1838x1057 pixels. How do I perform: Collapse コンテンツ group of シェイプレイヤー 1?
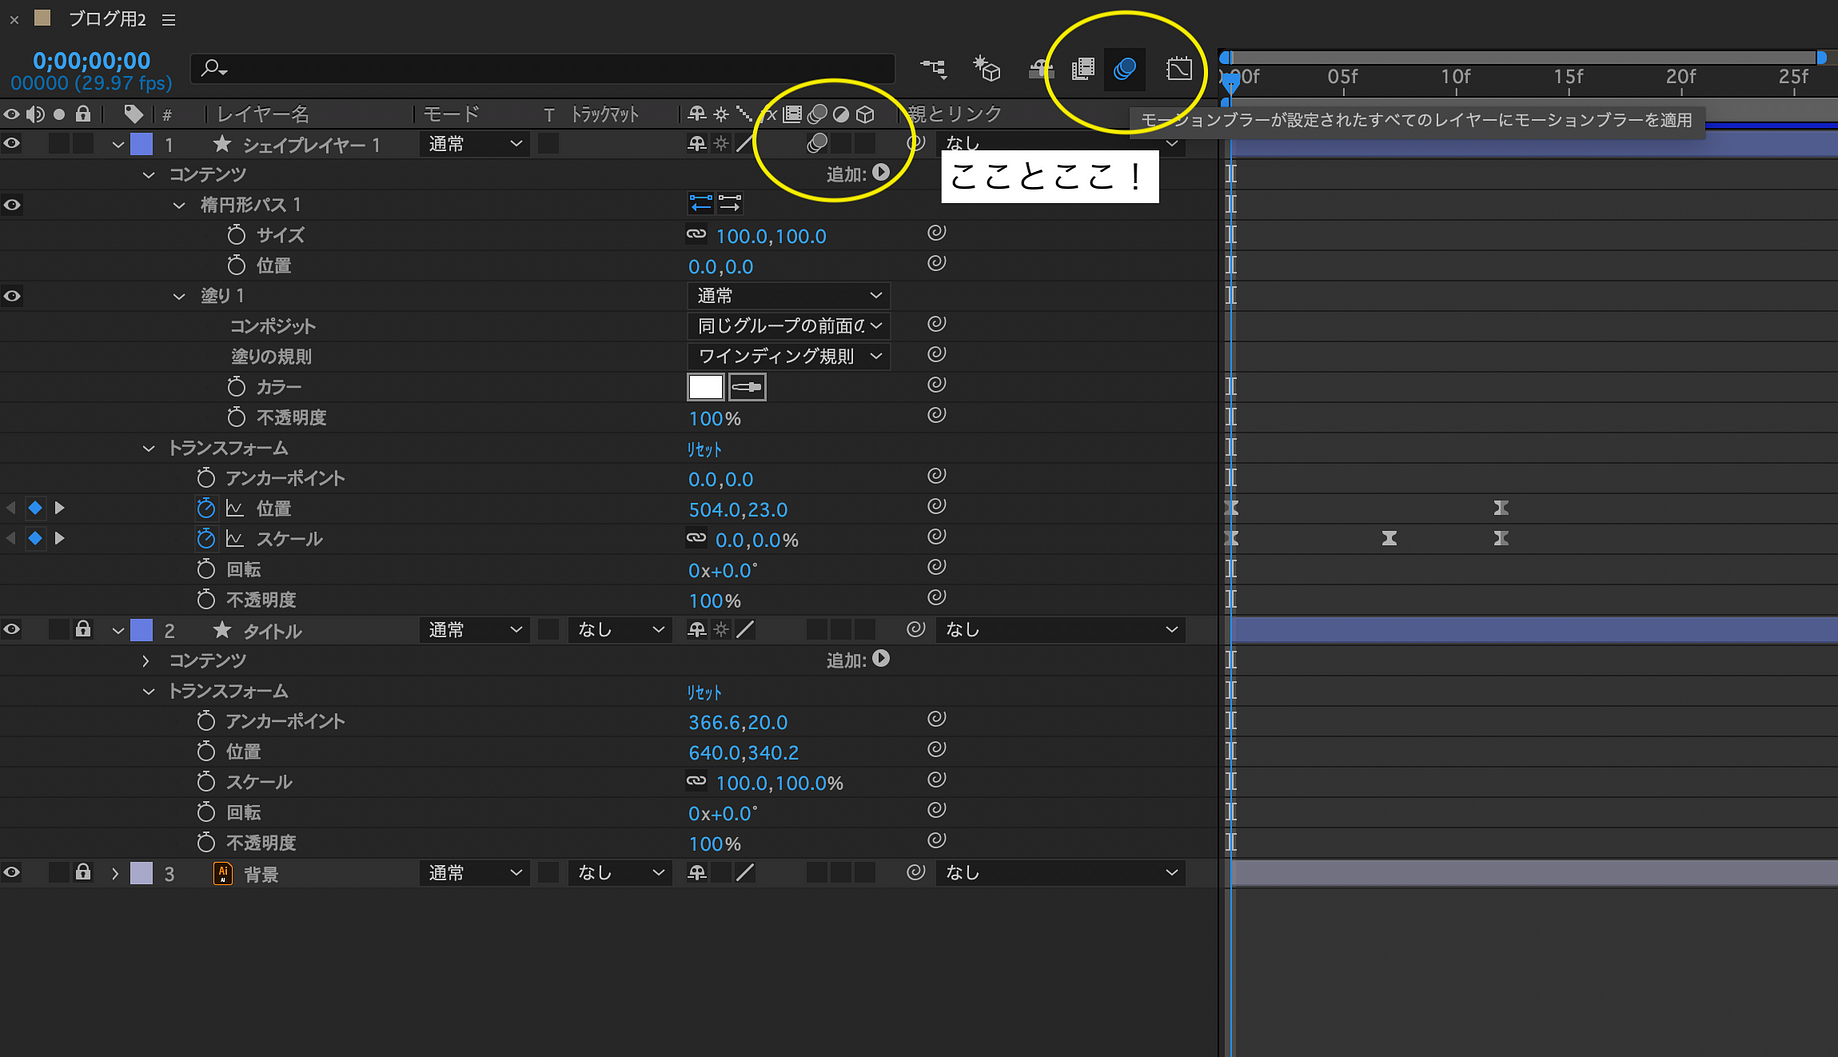[x=149, y=175]
